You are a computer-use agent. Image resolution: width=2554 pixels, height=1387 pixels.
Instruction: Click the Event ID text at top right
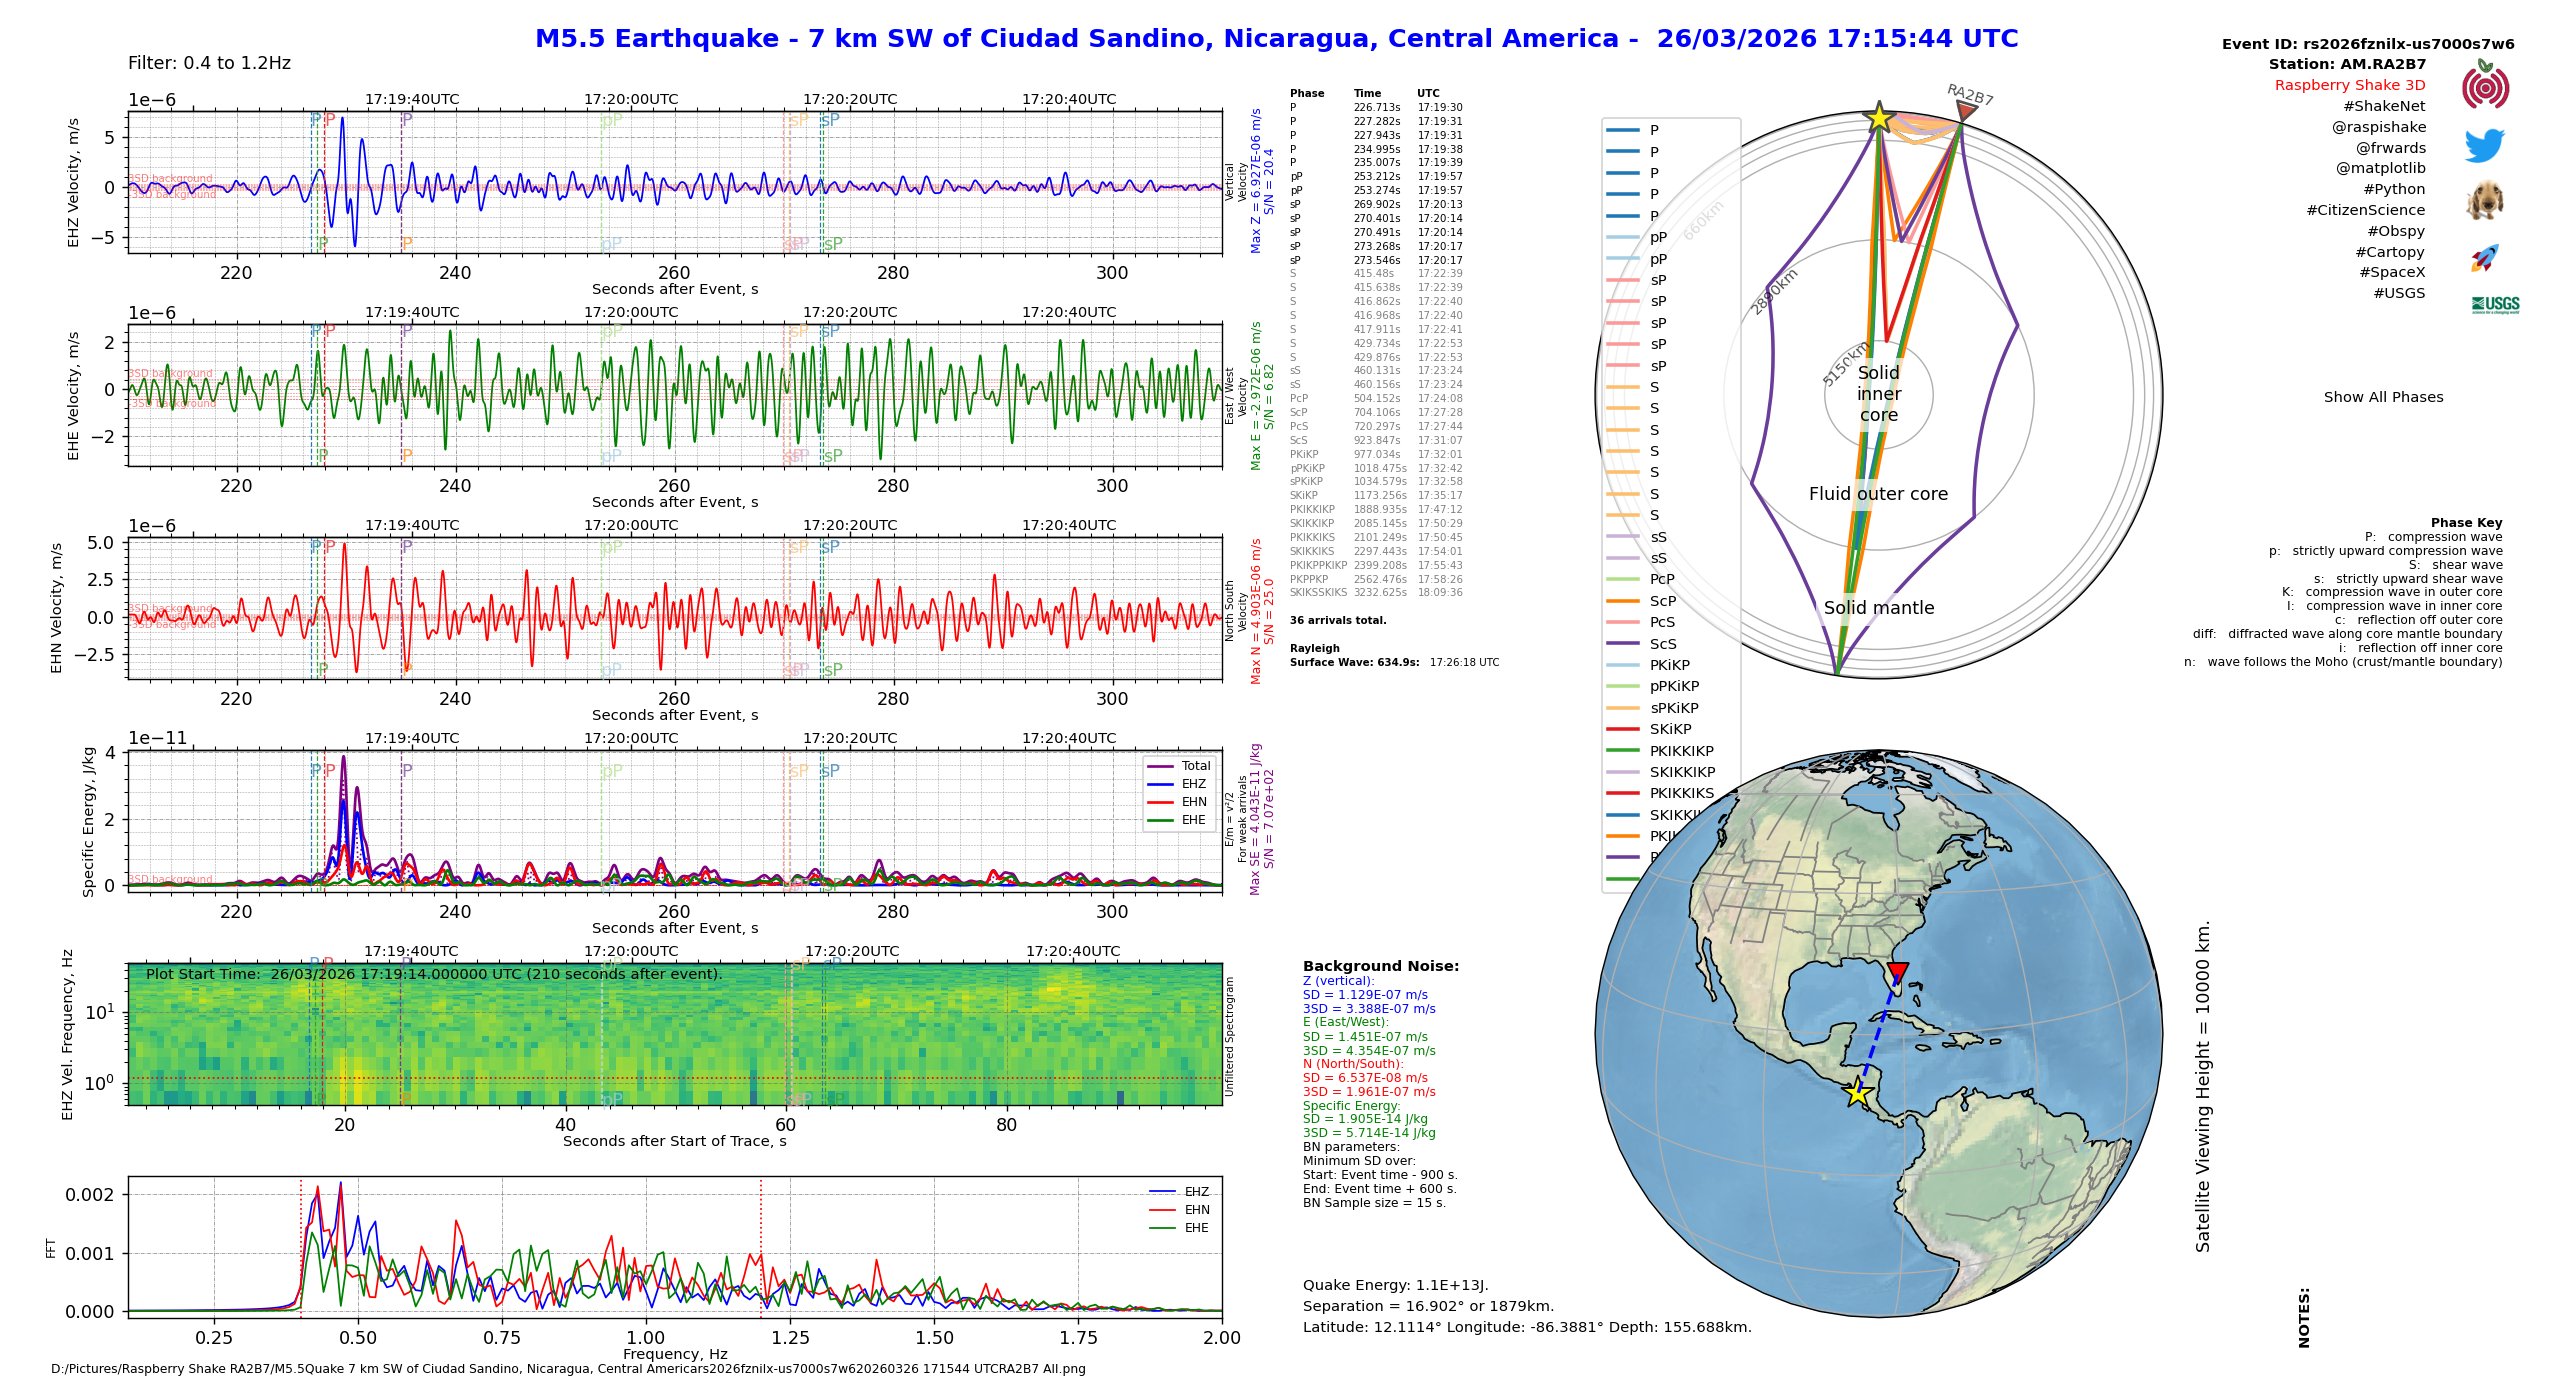click(2367, 44)
